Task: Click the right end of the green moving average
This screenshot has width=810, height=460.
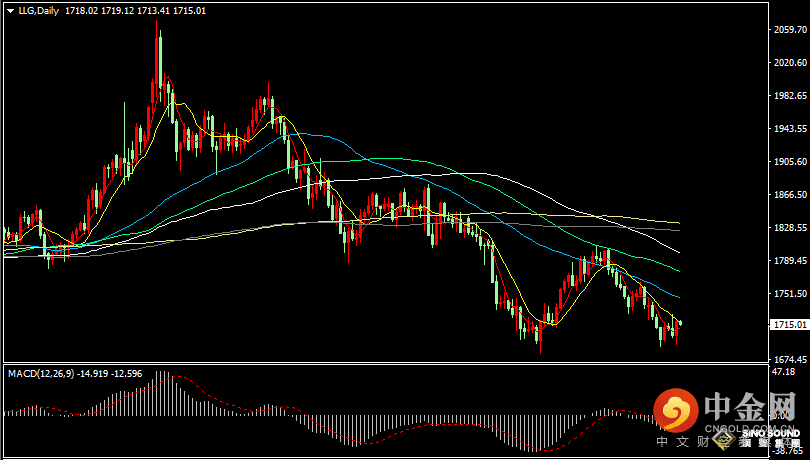Action: pos(678,270)
